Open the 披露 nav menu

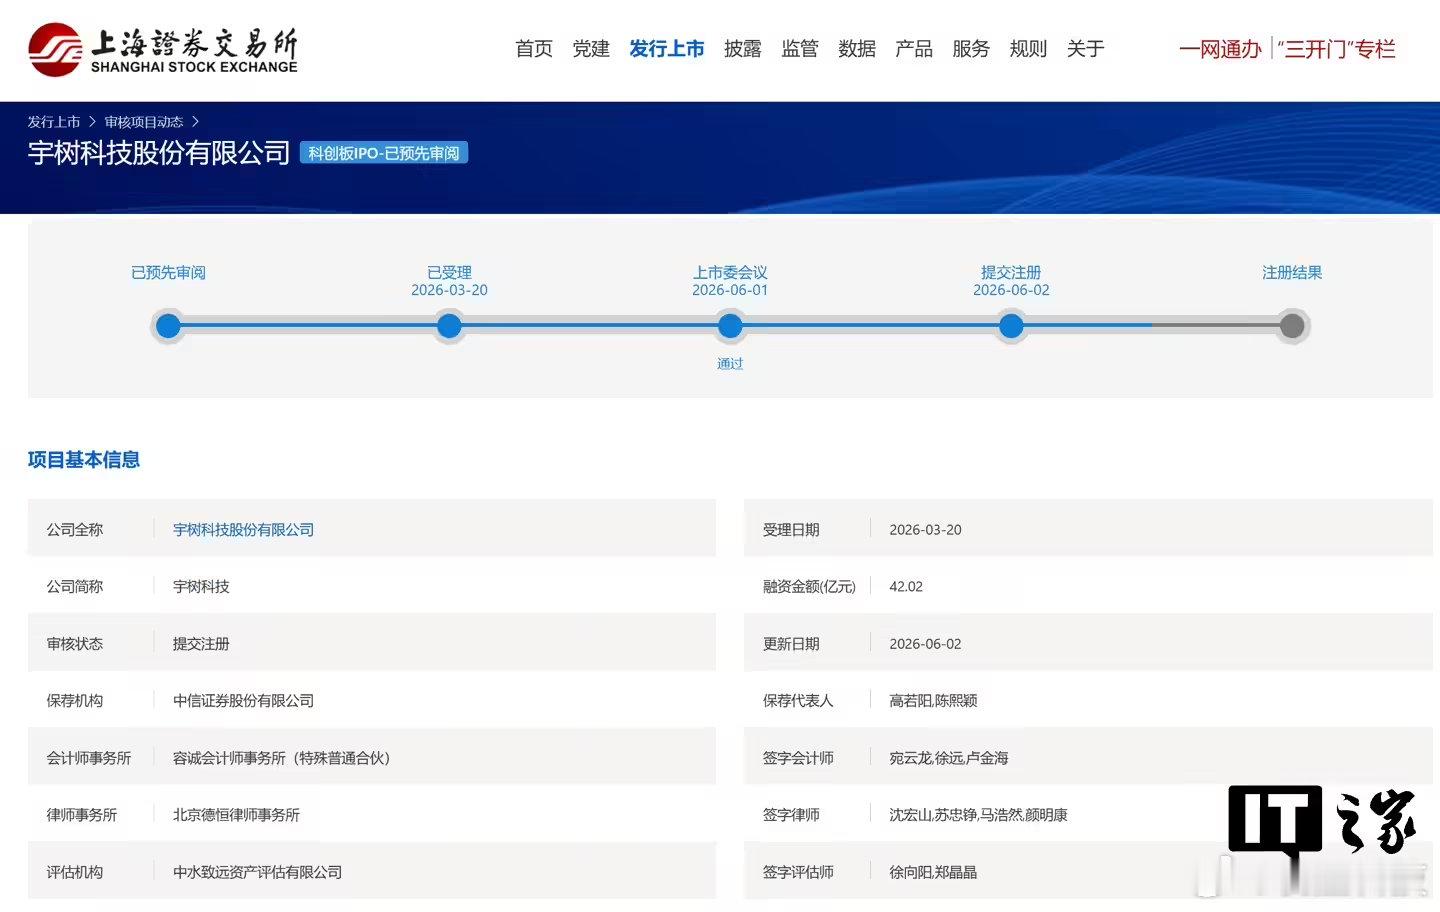tap(743, 49)
